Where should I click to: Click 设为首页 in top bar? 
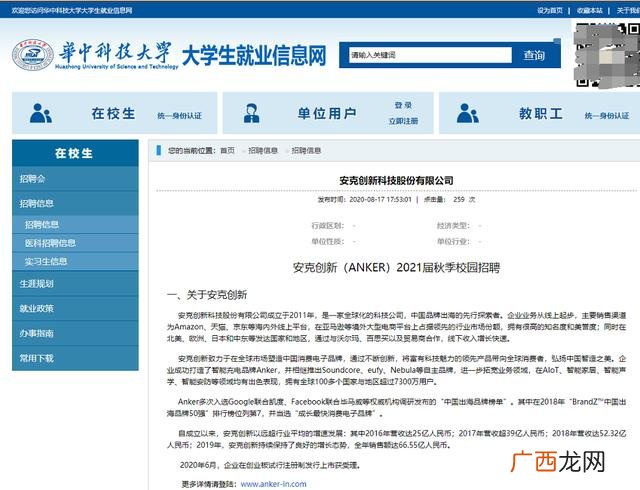(x=550, y=11)
